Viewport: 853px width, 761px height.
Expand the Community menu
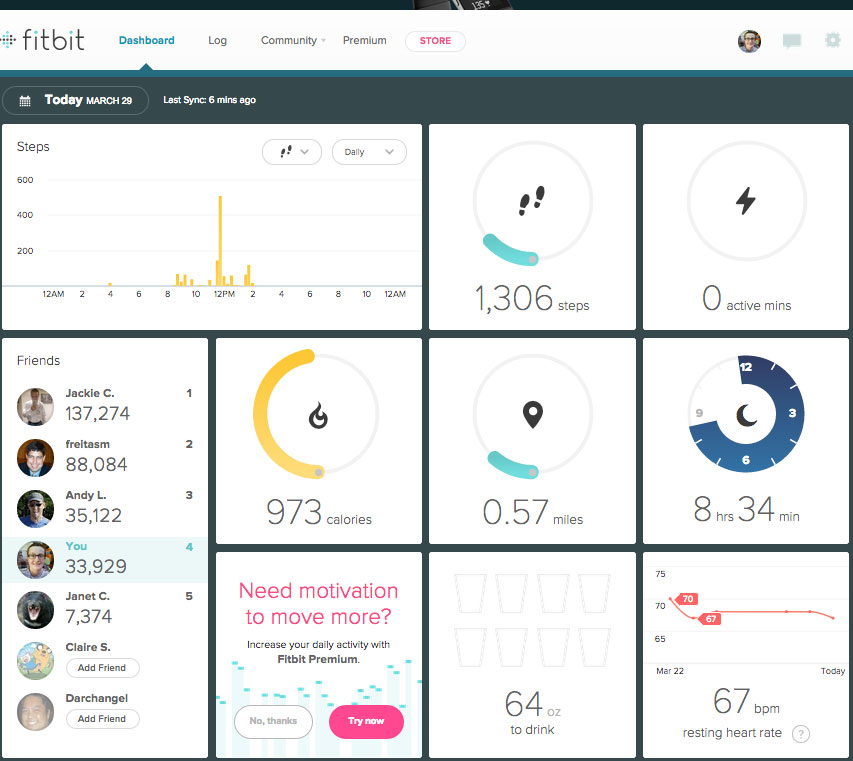289,40
